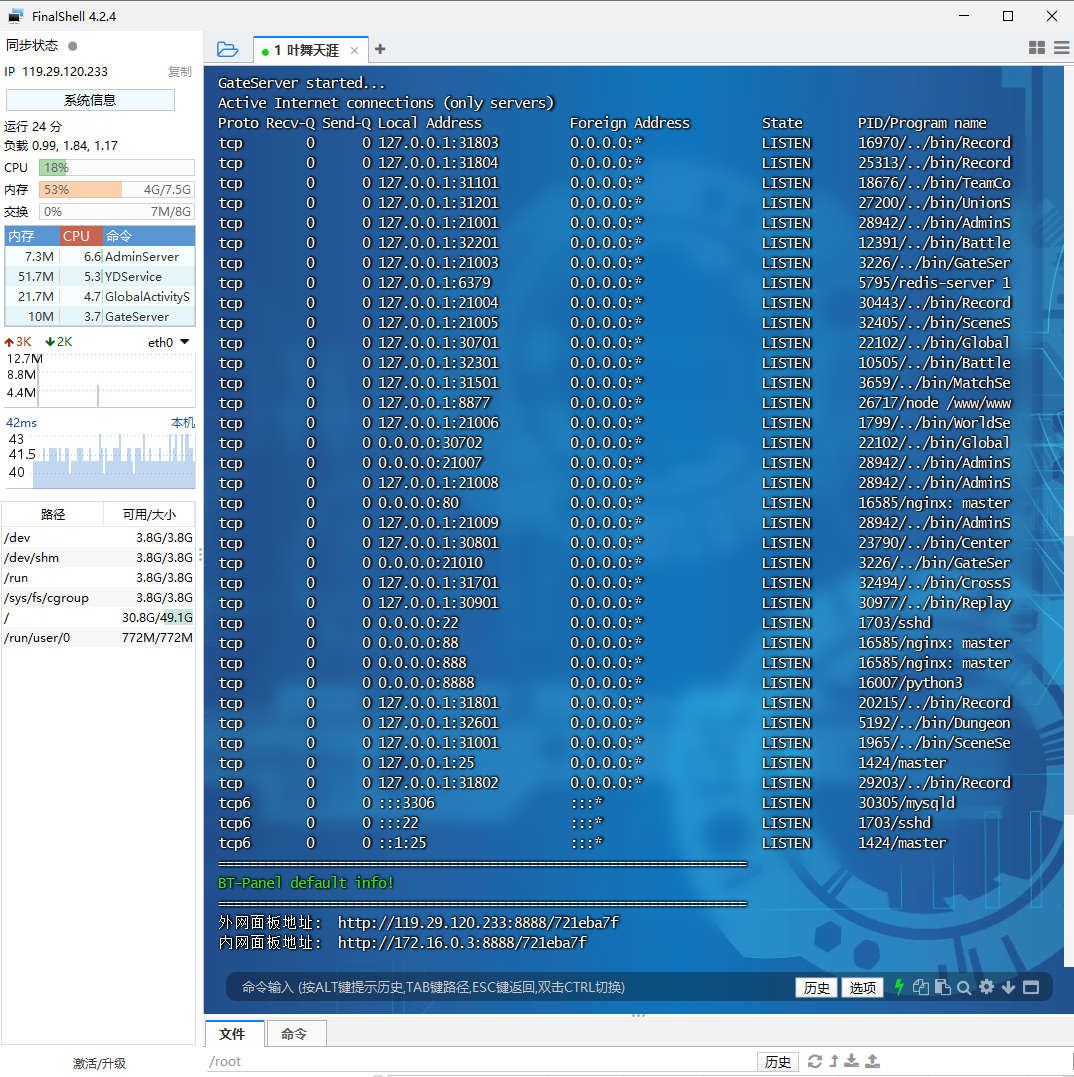Sort processes by the 命令 column header
The width and height of the screenshot is (1074, 1077).
(149, 236)
